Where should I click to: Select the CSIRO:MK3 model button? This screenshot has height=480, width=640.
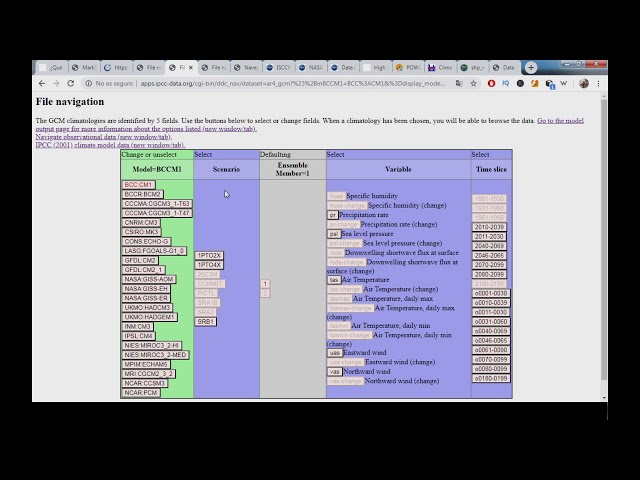pos(141,232)
